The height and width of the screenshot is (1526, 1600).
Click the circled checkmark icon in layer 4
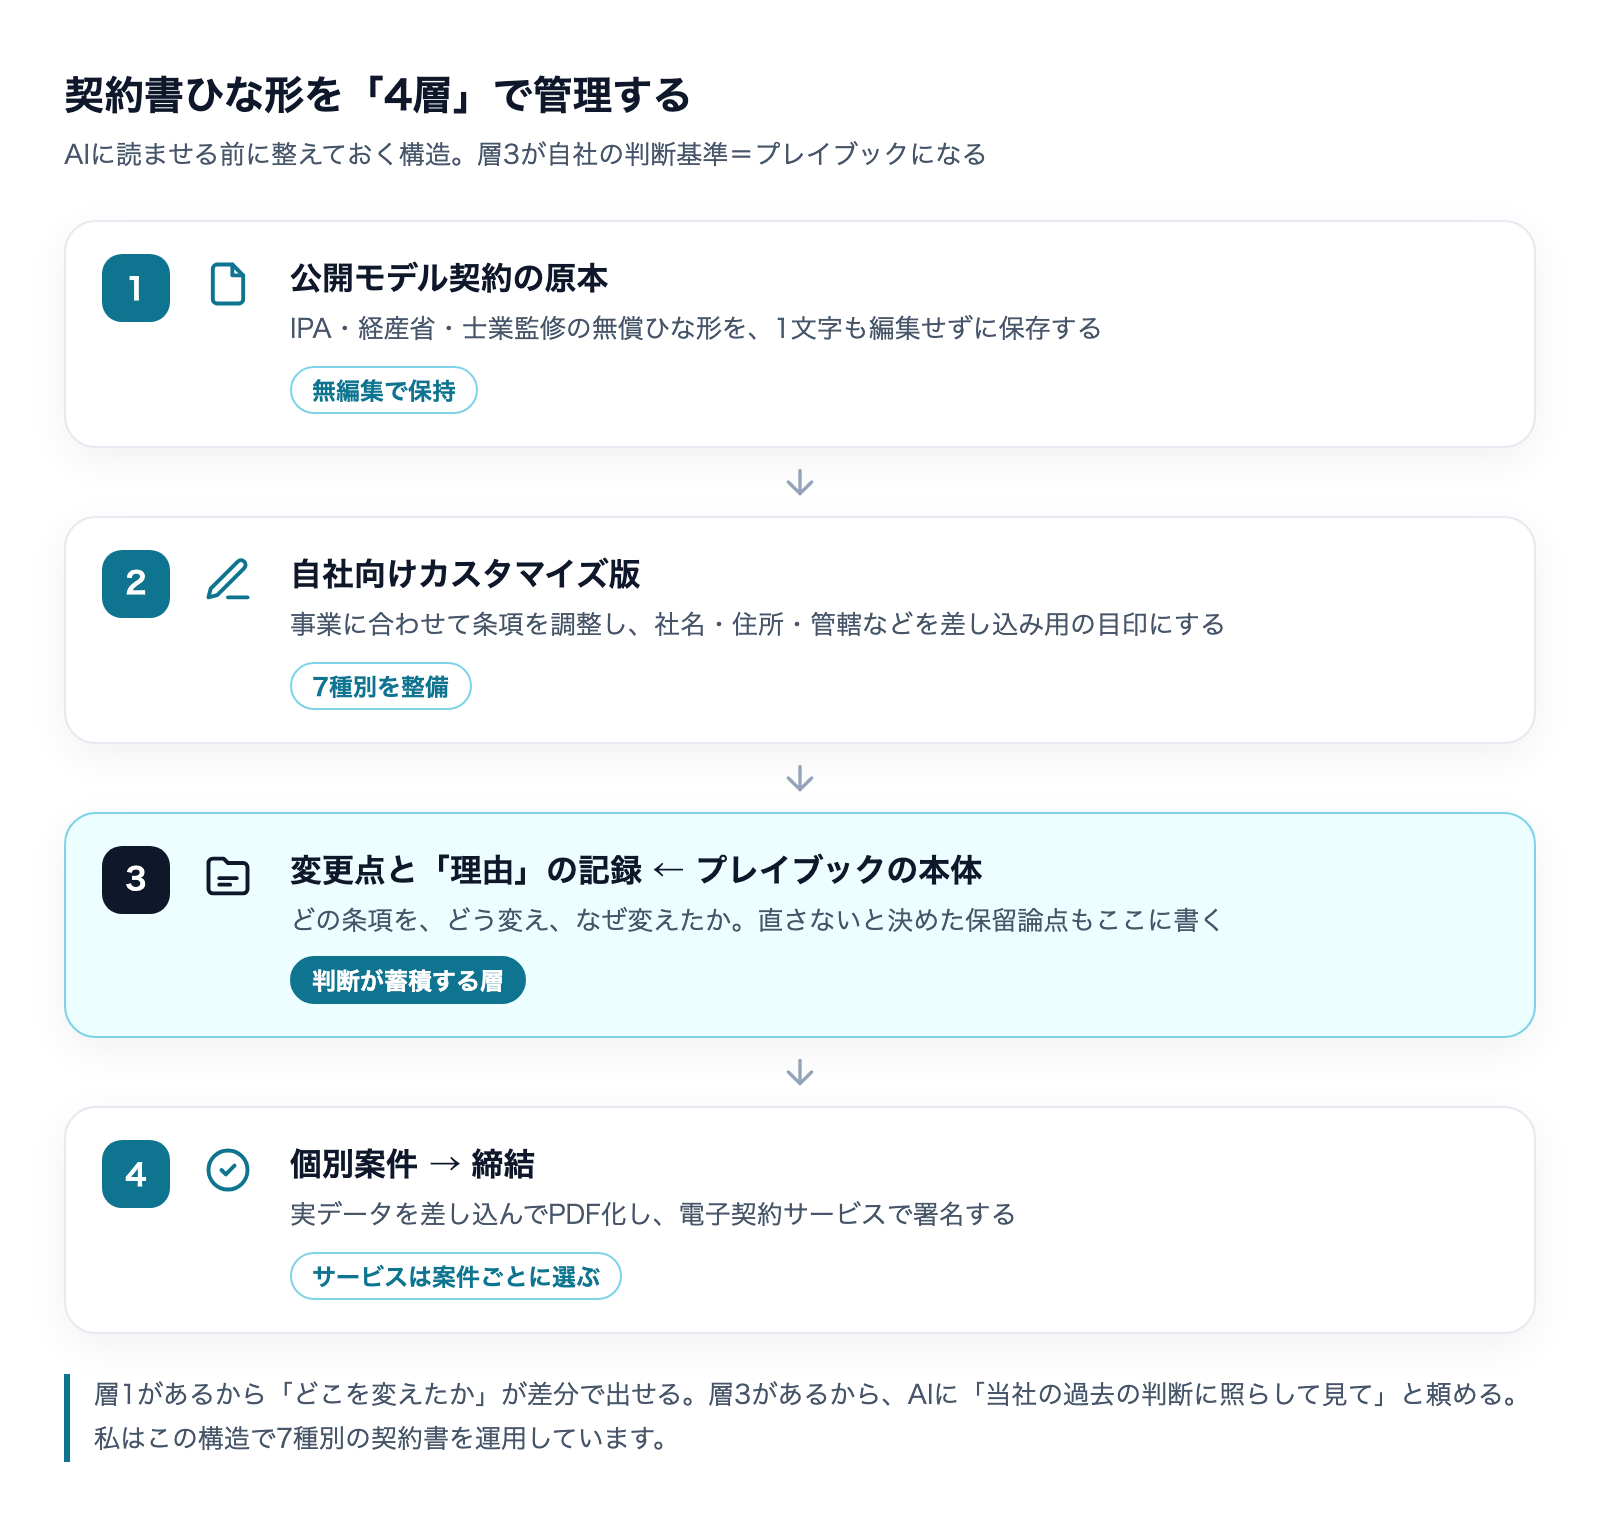[228, 1169]
